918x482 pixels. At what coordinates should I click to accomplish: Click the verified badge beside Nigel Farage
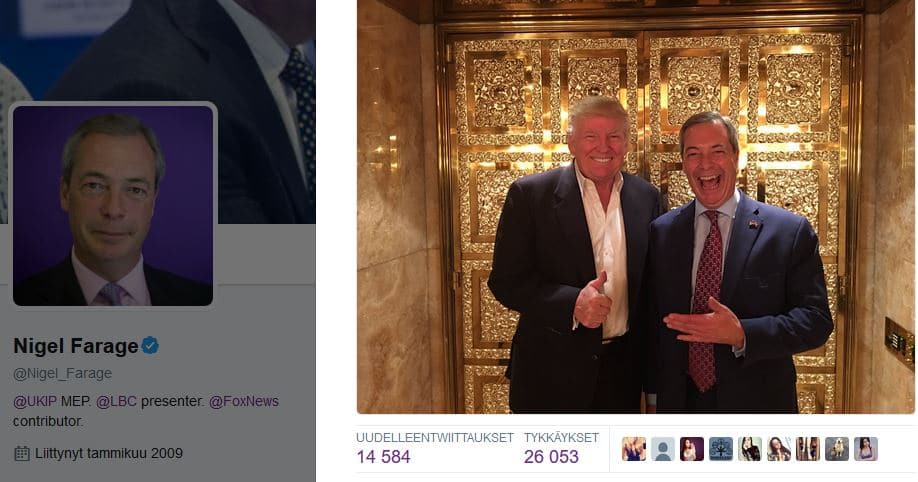tap(150, 346)
